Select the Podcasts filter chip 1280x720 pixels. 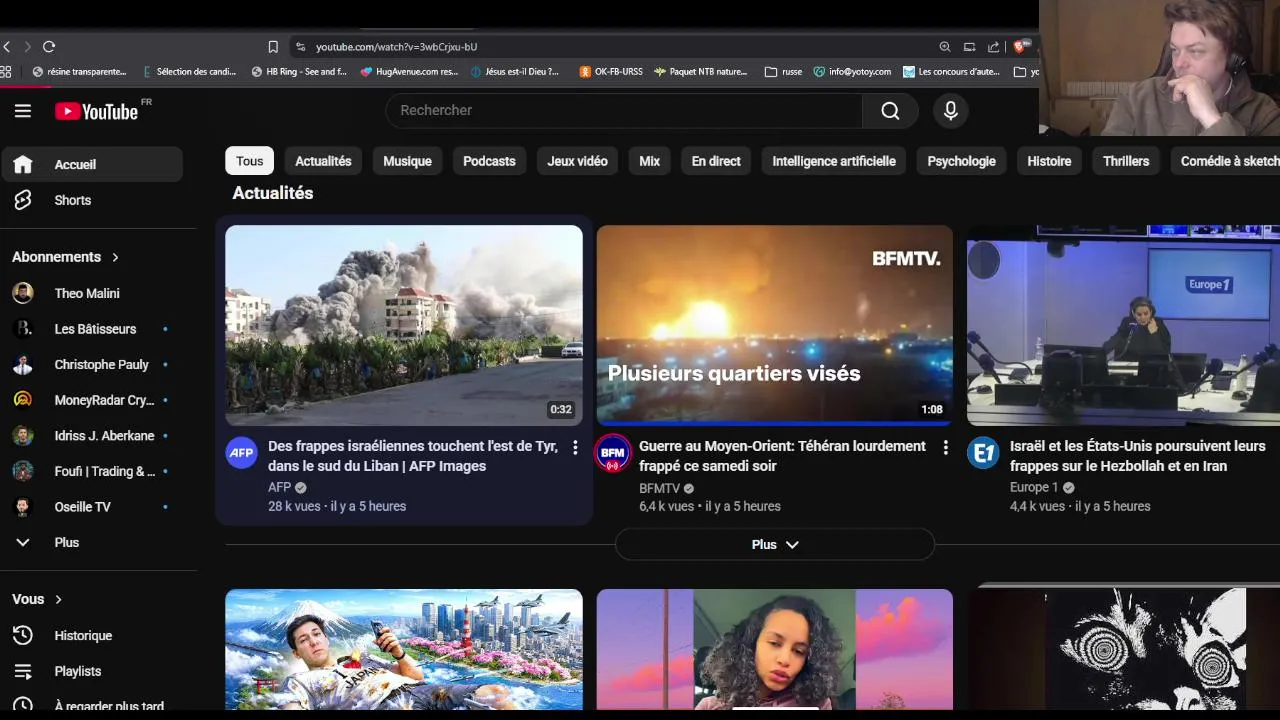click(x=489, y=161)
